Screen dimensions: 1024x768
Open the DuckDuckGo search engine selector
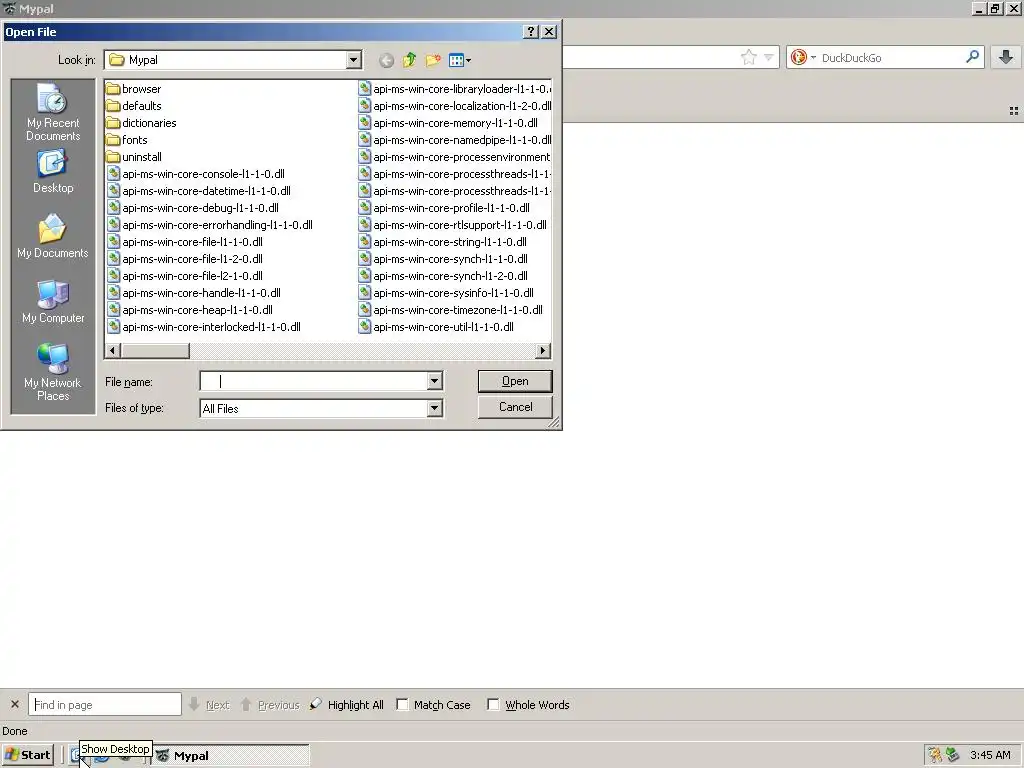(x=803, y=57)
